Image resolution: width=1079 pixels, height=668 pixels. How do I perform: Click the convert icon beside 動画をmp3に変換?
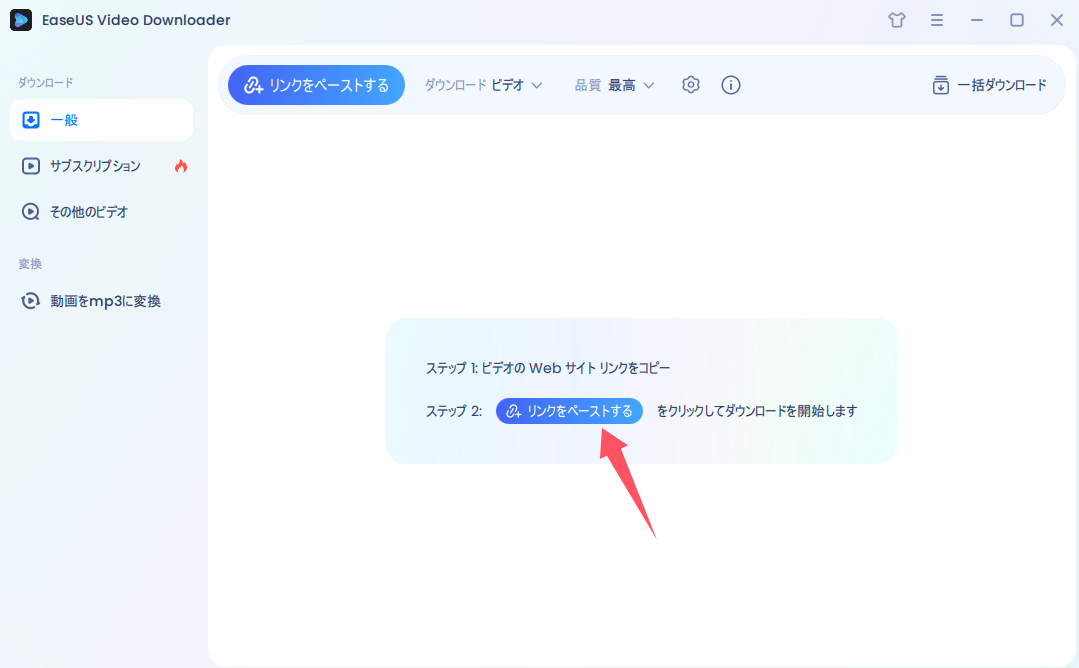point(30,300)
